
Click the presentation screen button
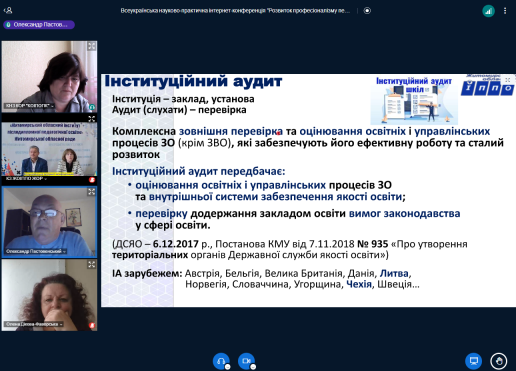pos(474,361)
